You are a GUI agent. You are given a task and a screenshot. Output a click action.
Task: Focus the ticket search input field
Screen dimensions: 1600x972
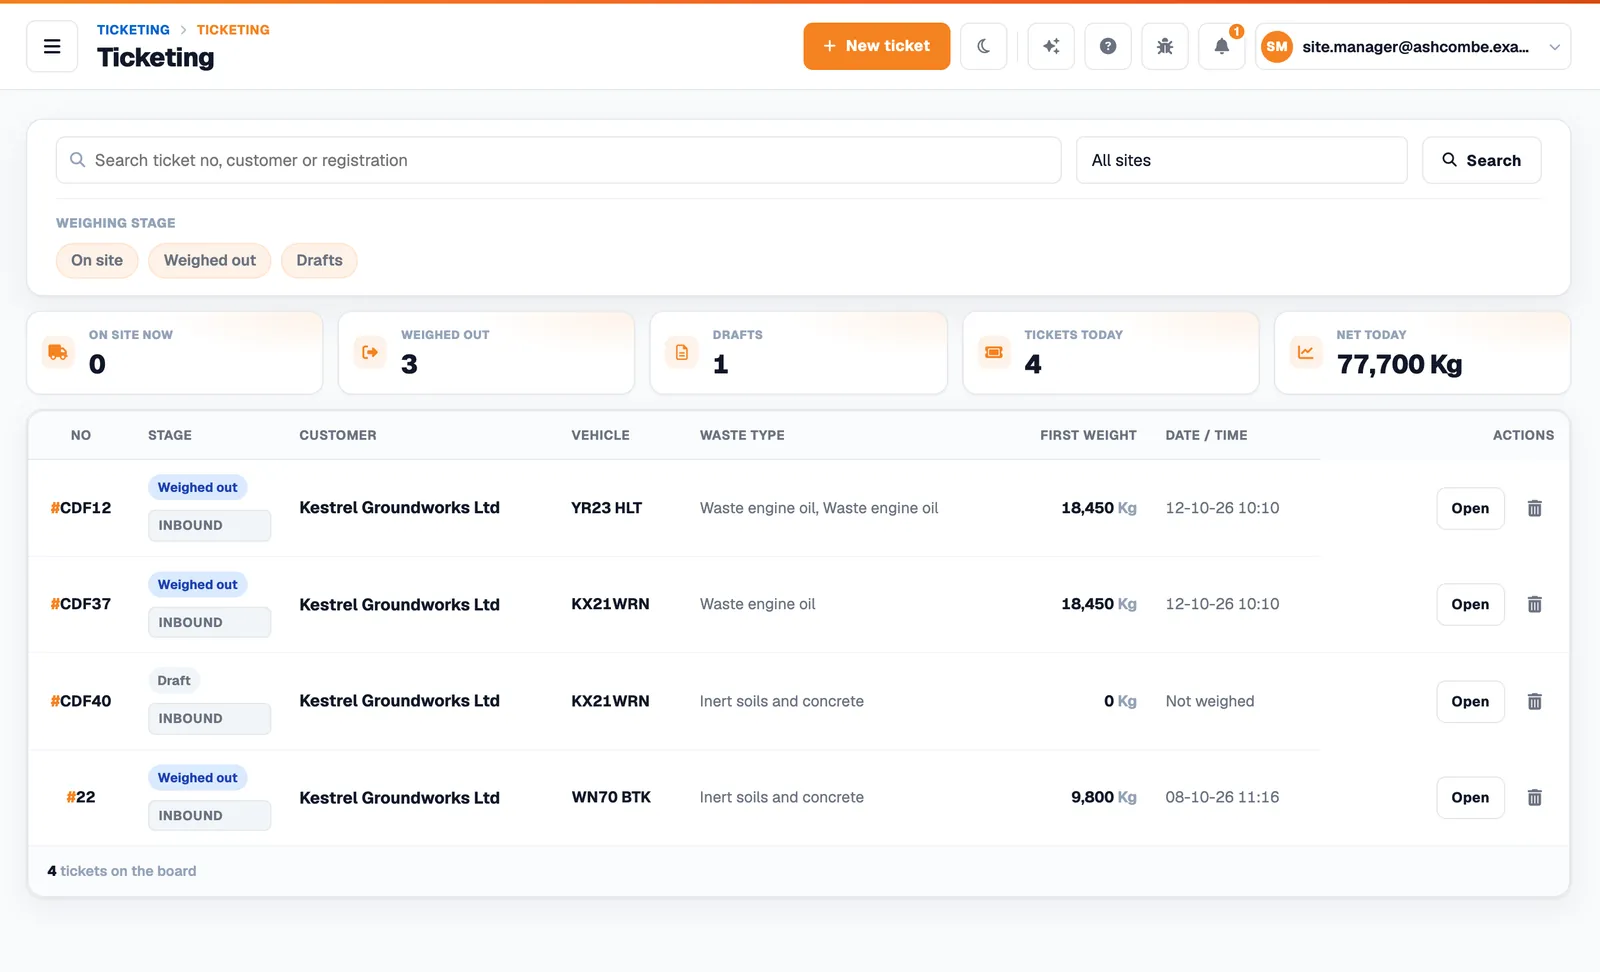click(558, 160)
